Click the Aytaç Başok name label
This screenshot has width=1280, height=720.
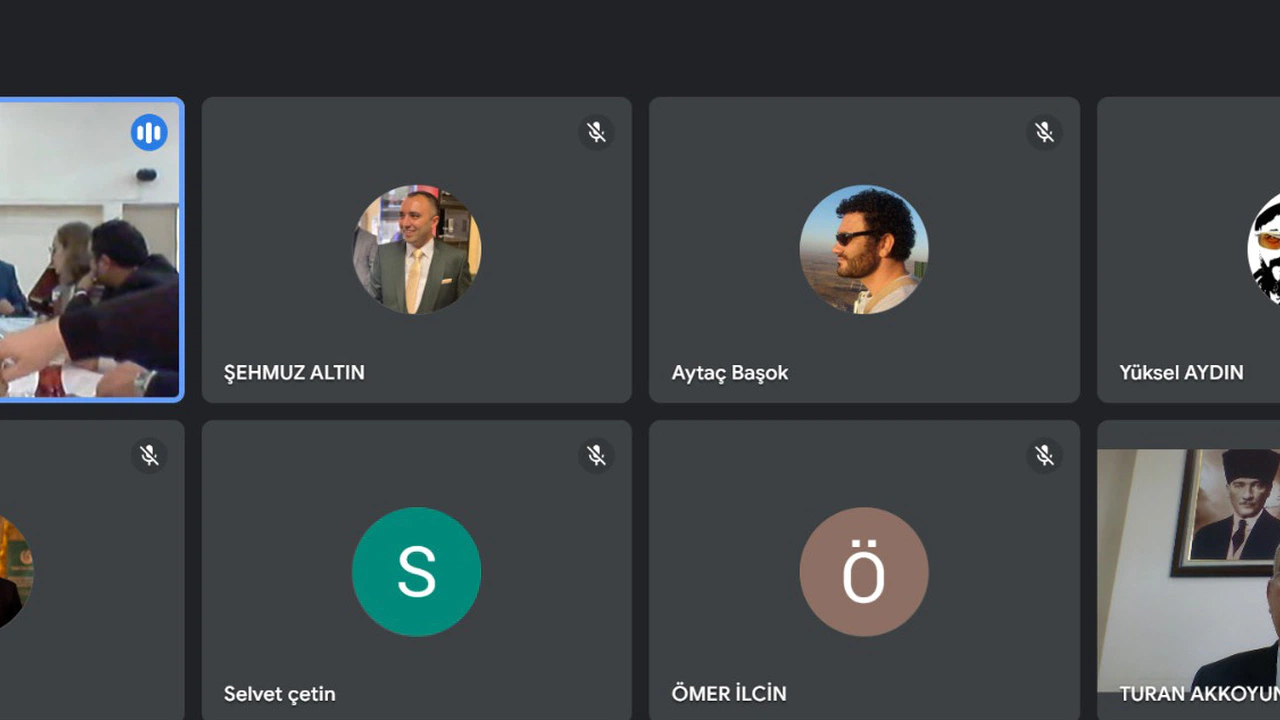[x=730, y=373]
